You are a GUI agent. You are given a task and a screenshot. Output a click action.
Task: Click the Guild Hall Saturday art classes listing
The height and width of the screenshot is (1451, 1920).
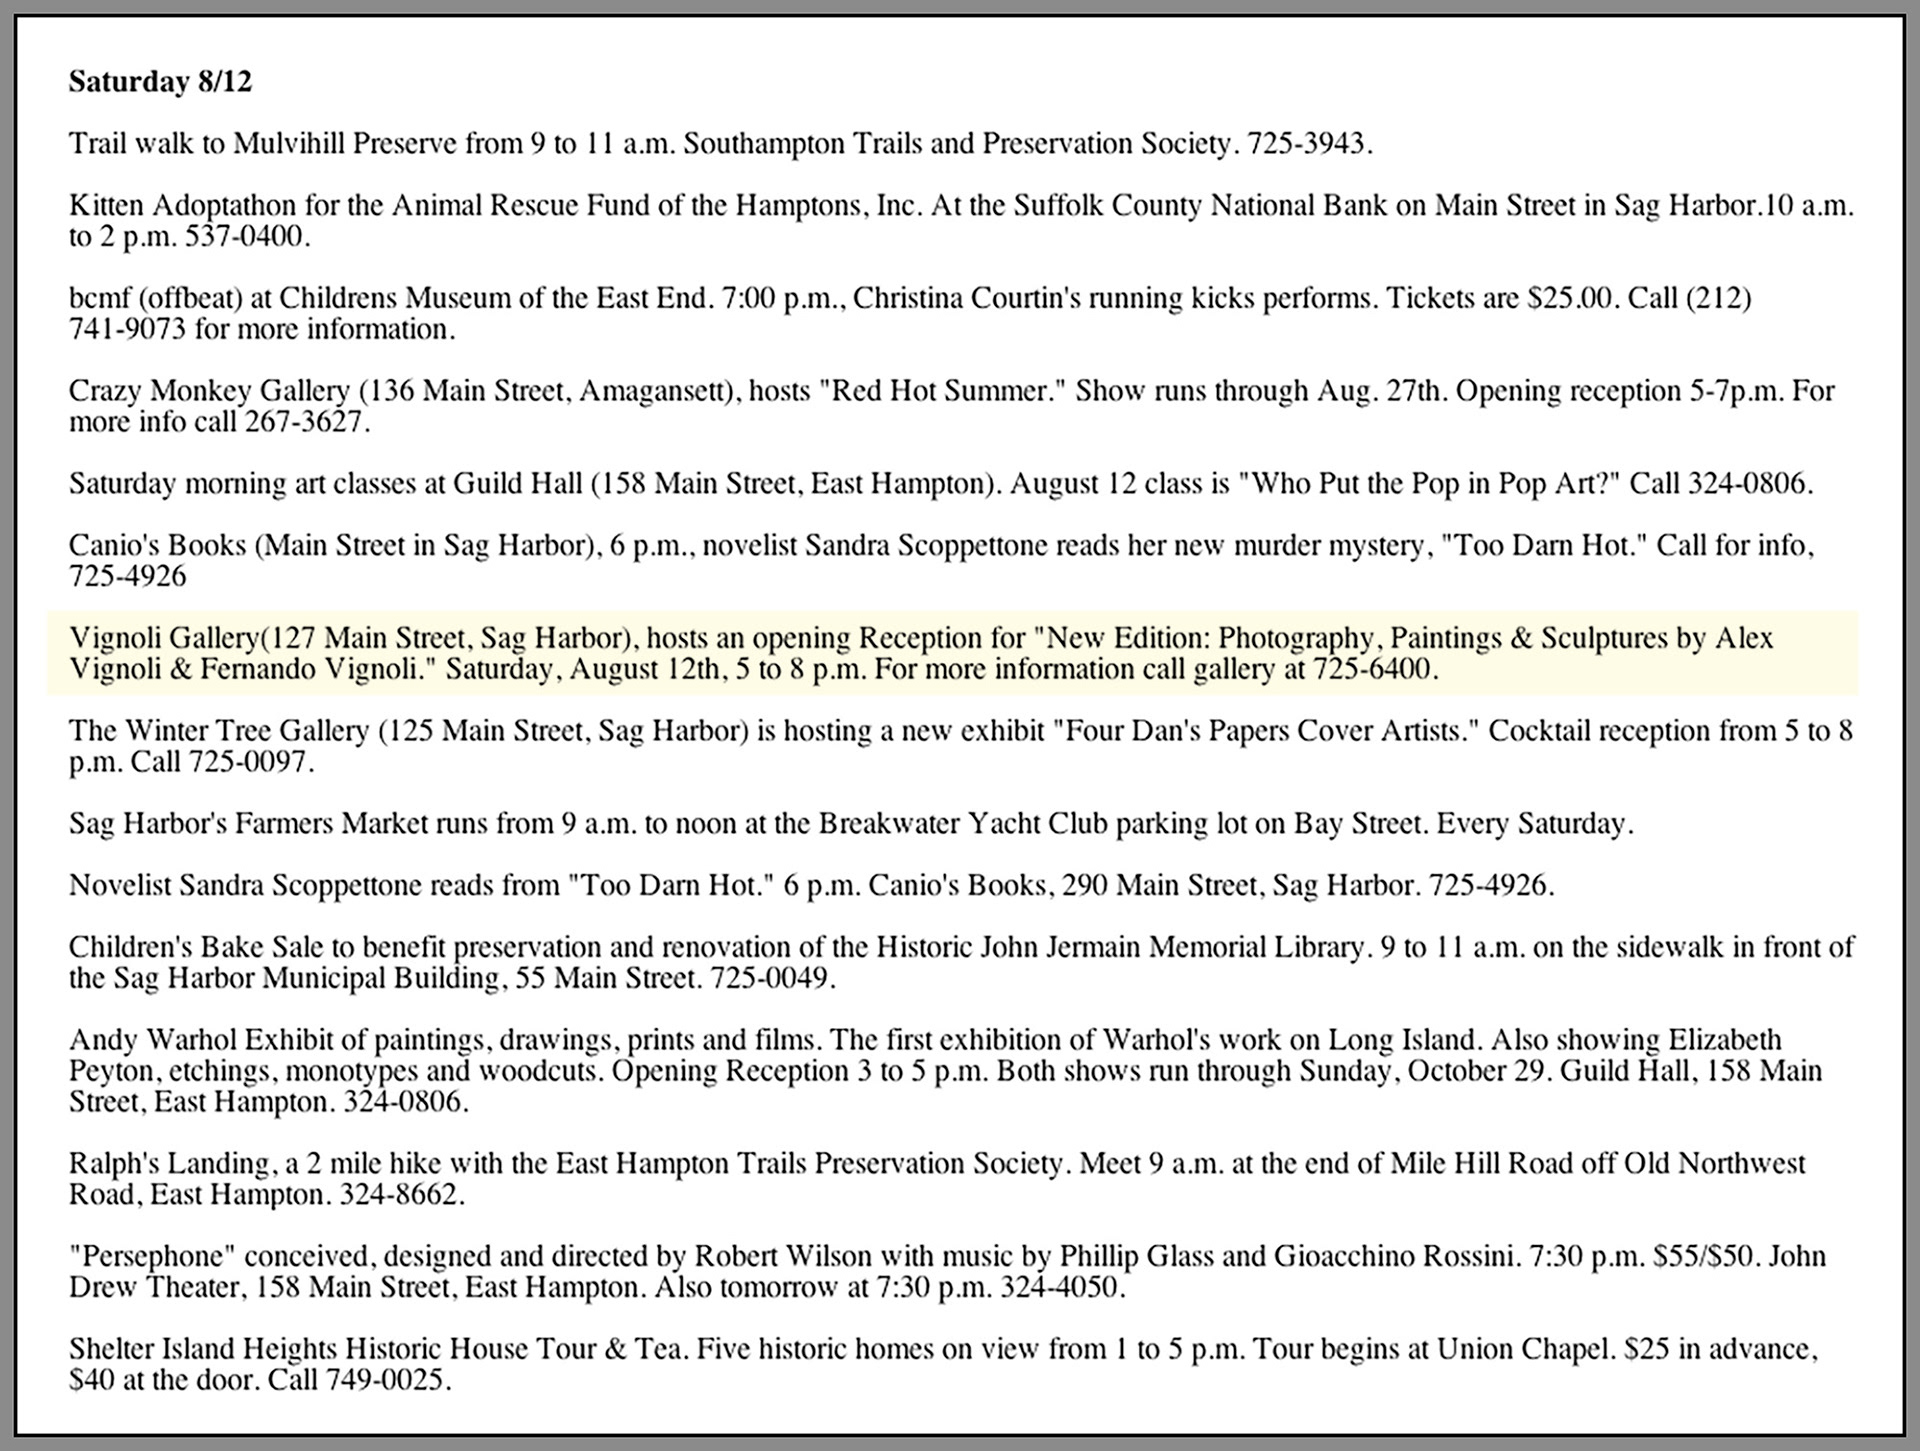point(940,484)
